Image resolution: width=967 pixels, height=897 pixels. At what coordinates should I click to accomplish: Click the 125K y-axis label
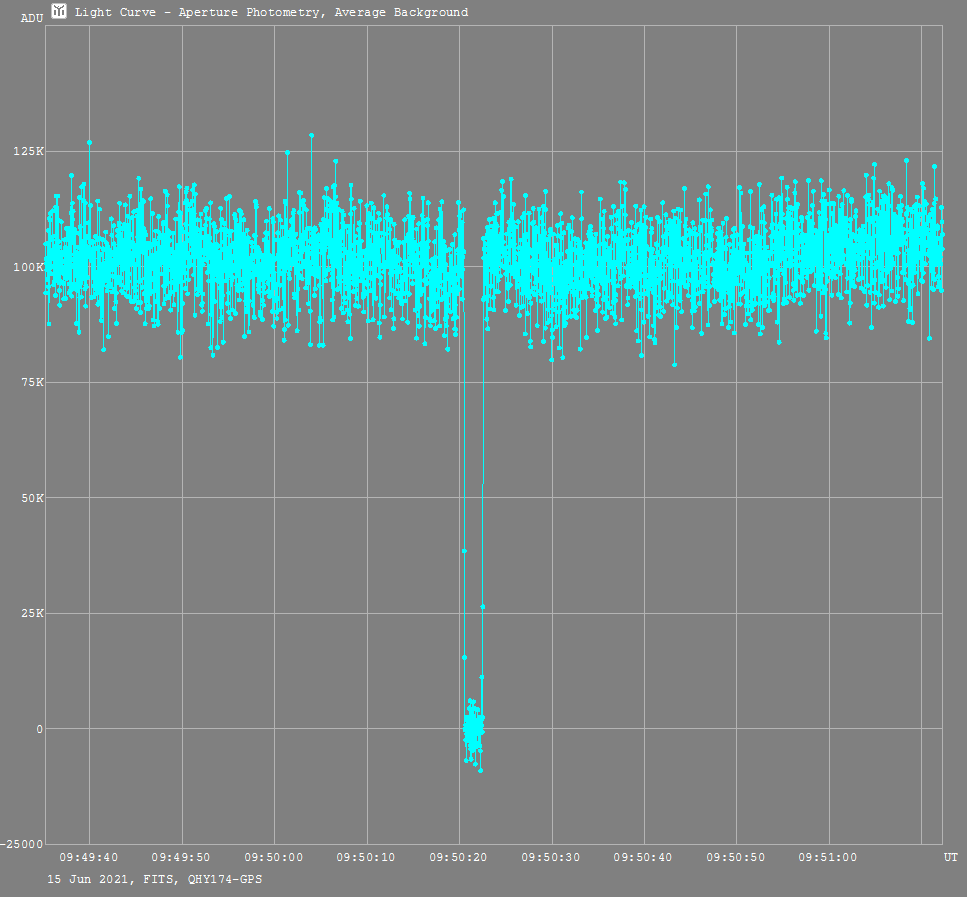29,151
